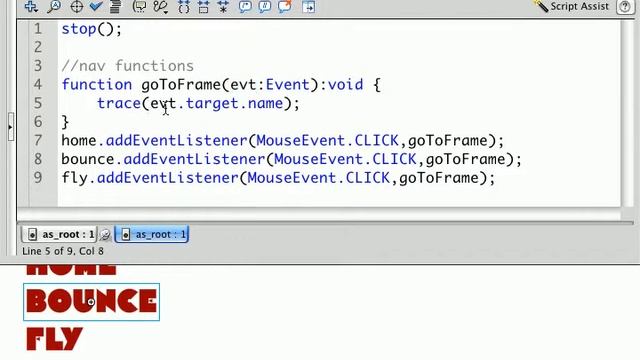640x360 pixels.
Task: Click the Find magnifier icon
Action: point(54,6)
